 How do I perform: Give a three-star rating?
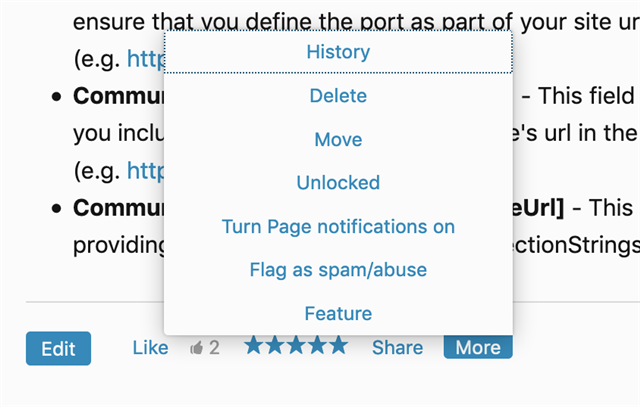pos(296,345)
